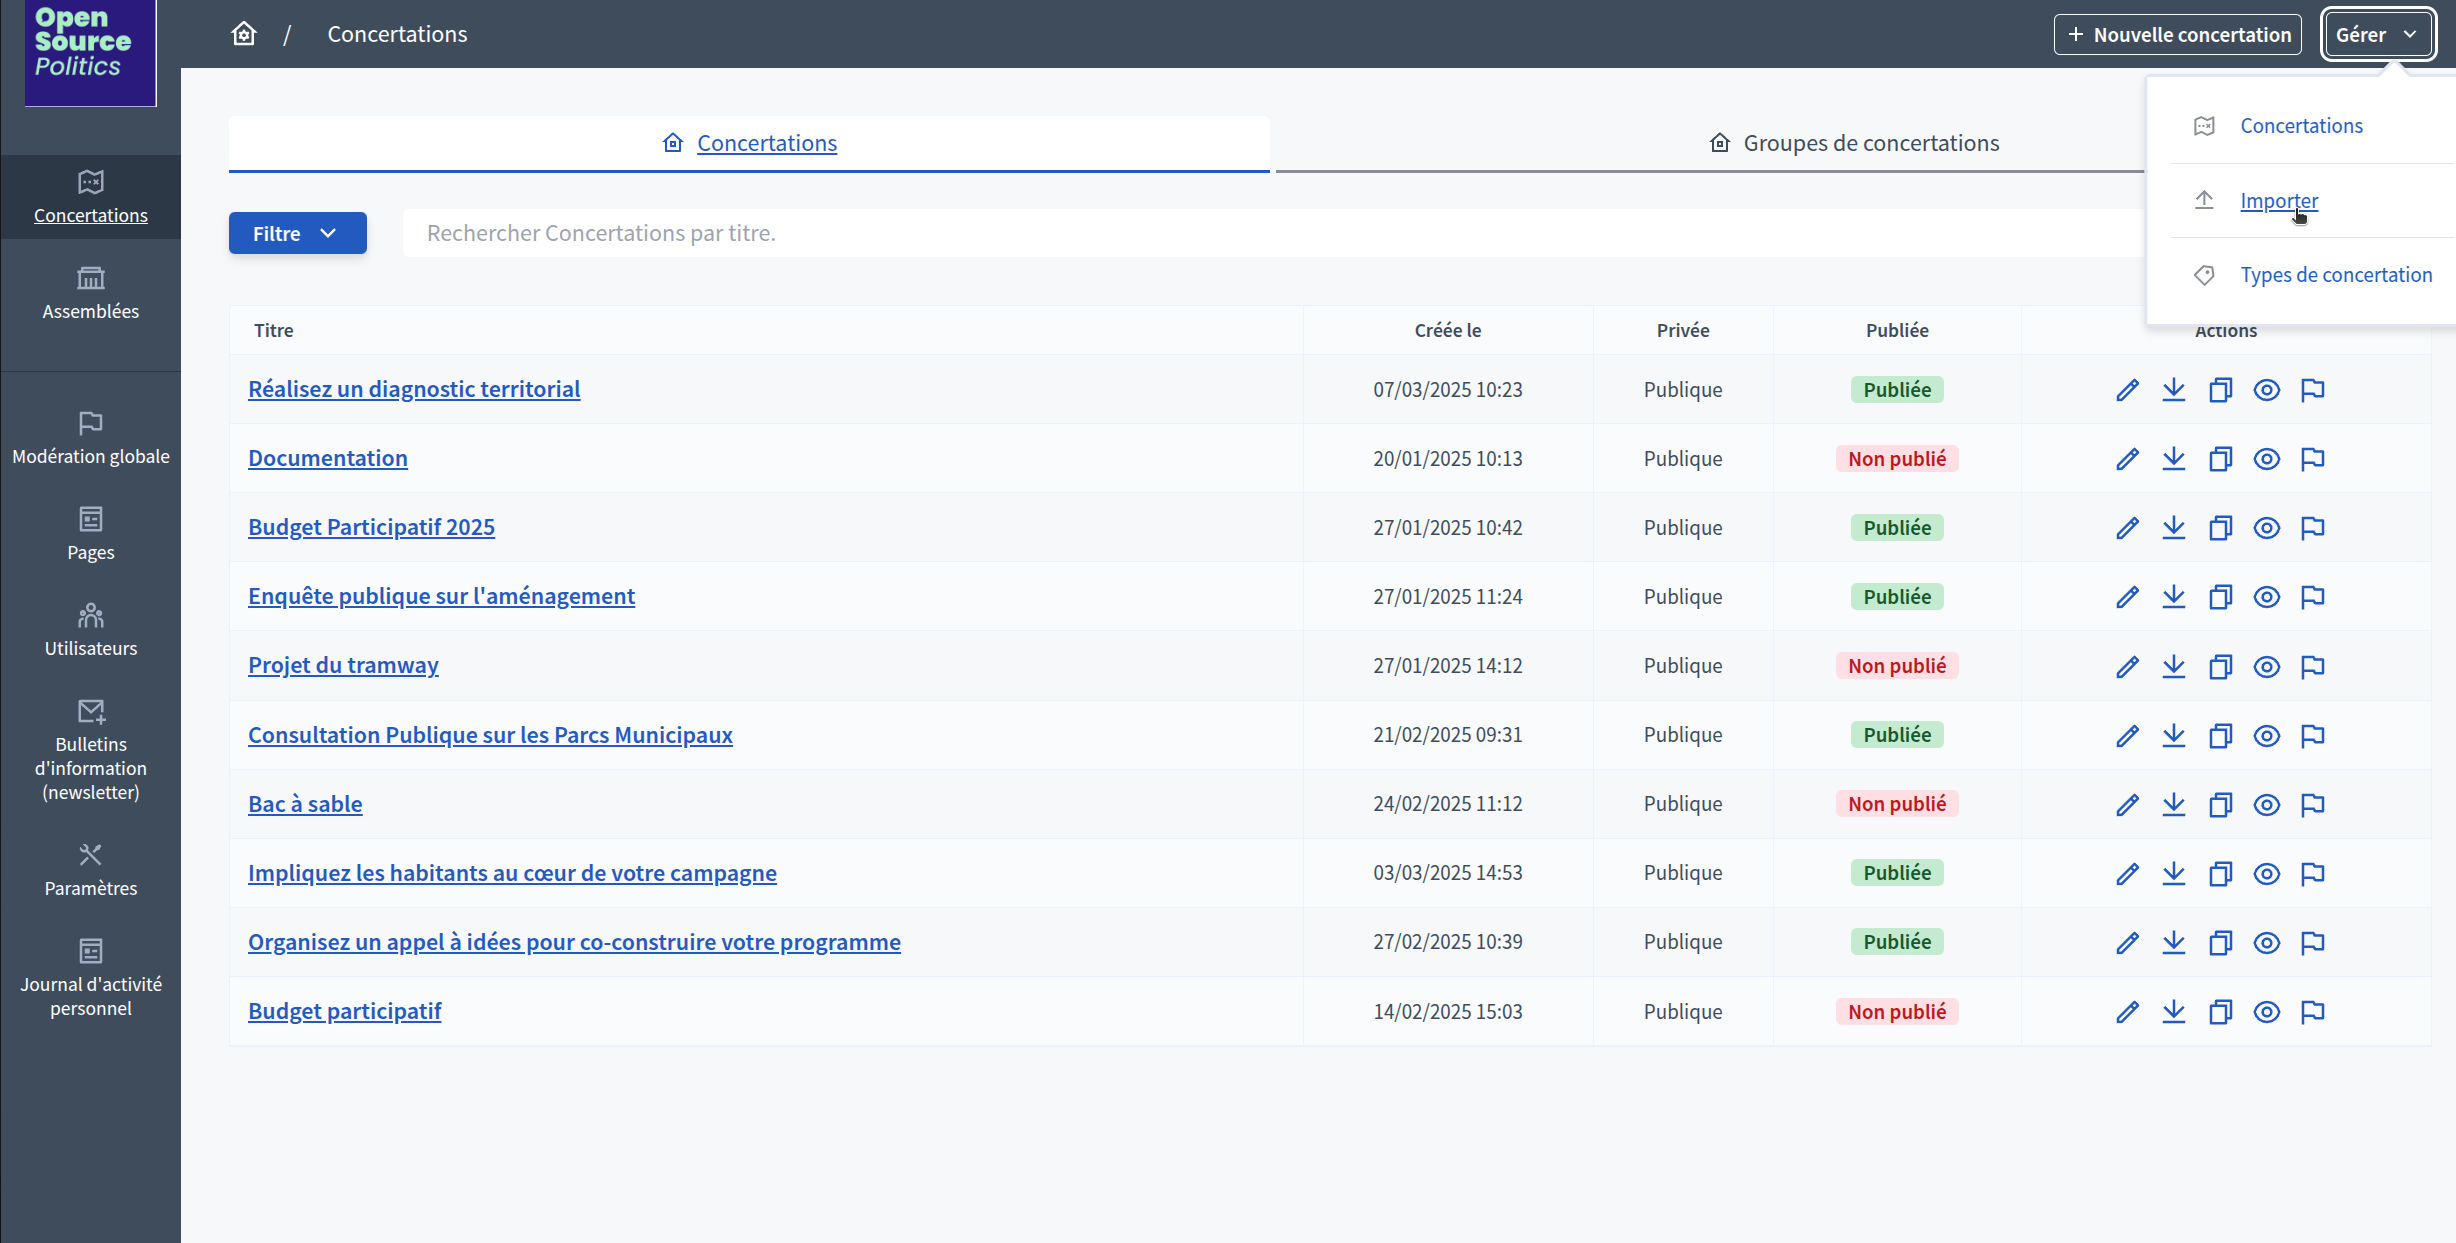Image resolution: width=2456 pixels, height=1243 pixels.
Task: Open Paramètres from the sidebar
Action: click(x=90, y=870)
